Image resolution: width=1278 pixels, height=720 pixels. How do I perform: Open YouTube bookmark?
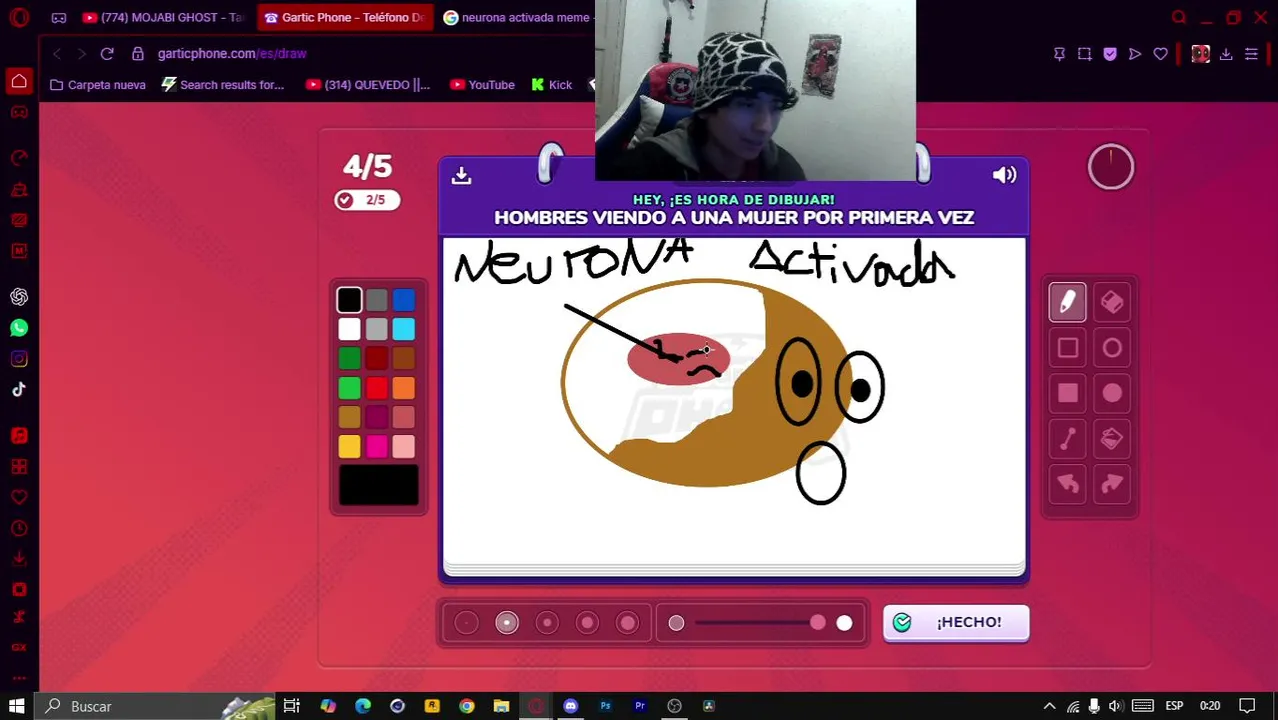482,85
